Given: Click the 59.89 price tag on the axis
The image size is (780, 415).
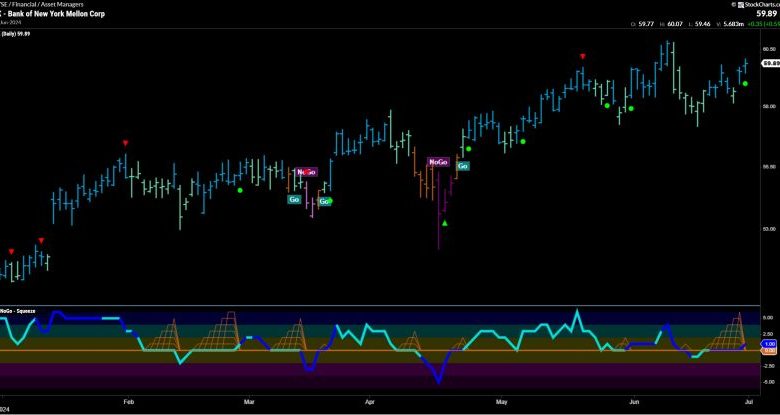Looking at the screenshot, I should click(771, 63).
